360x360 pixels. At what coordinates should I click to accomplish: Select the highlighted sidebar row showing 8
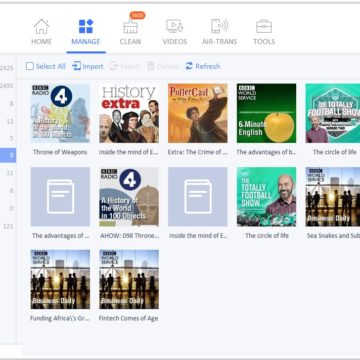click(x=8, y=155)
